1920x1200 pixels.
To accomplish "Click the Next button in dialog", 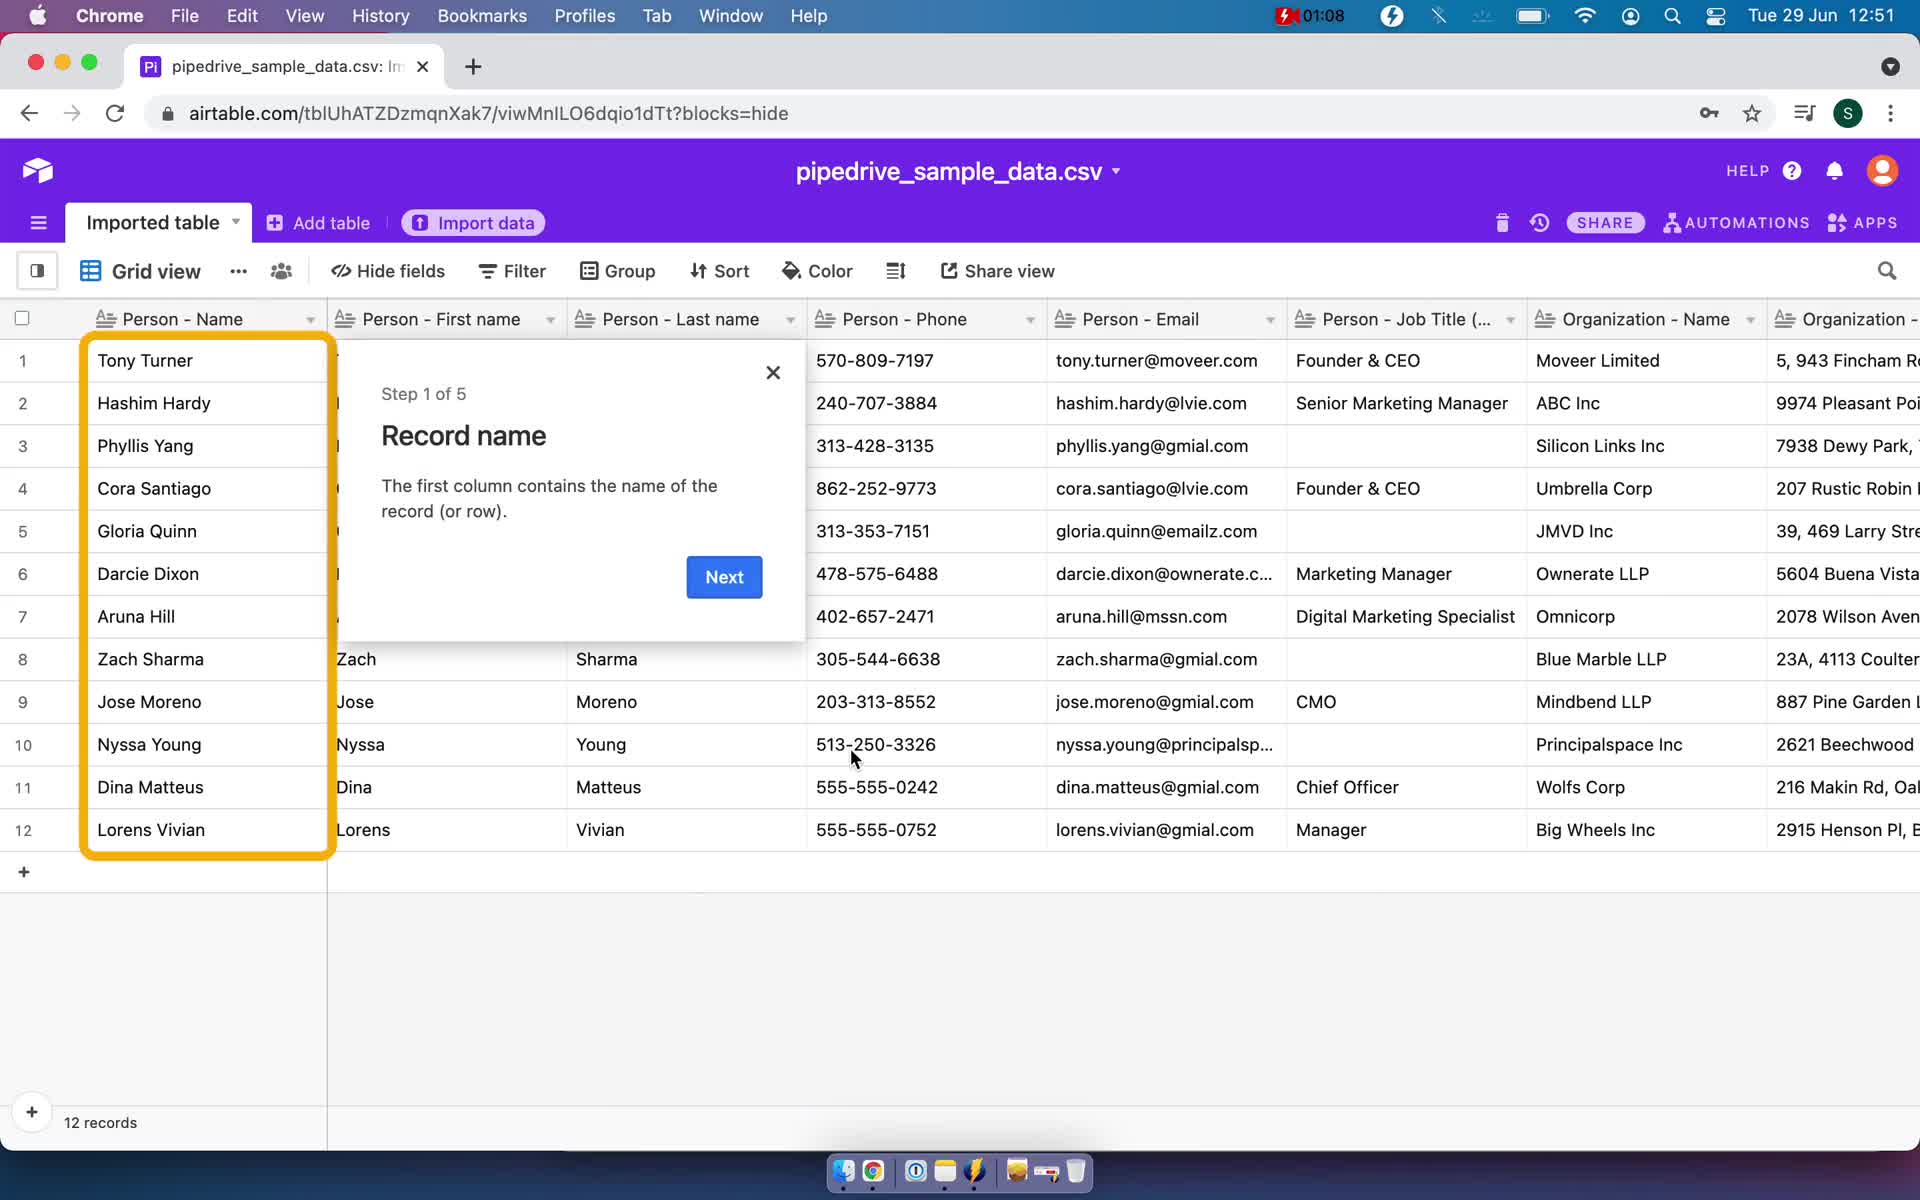I will click(724, 576).
